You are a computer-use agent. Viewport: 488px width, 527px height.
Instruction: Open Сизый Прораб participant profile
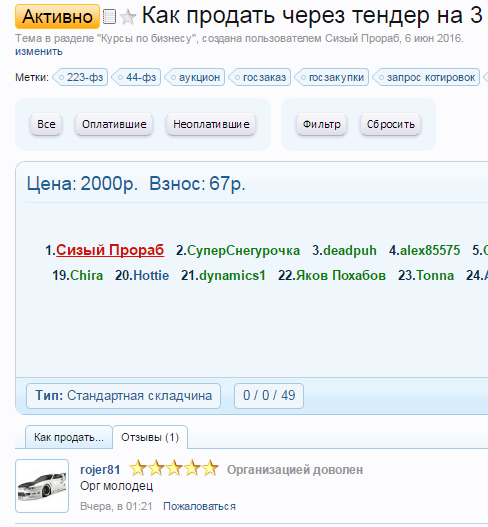point(110,250)
